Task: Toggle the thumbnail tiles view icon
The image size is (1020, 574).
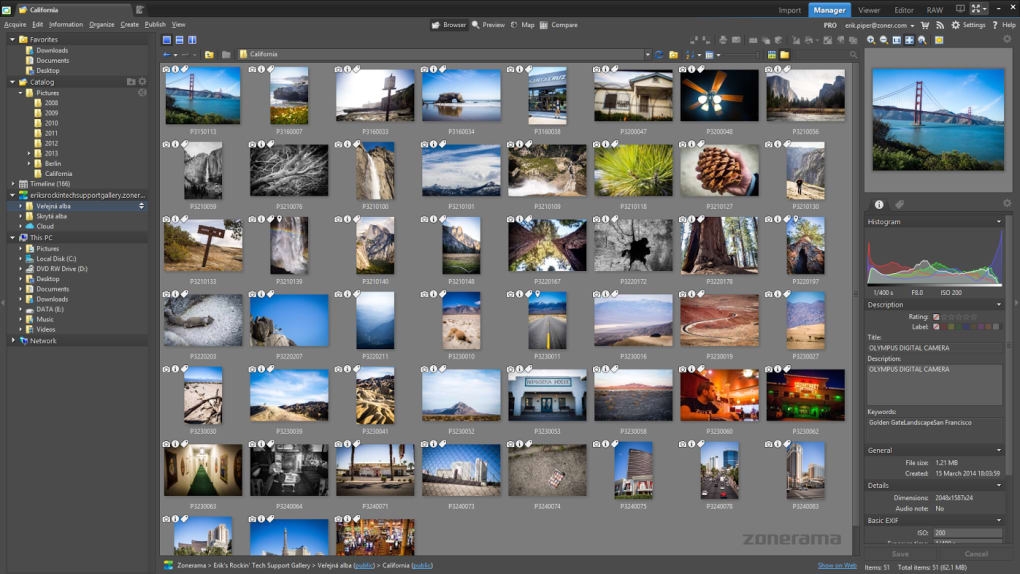Action: pyautogui.click(x=772, y=55)
